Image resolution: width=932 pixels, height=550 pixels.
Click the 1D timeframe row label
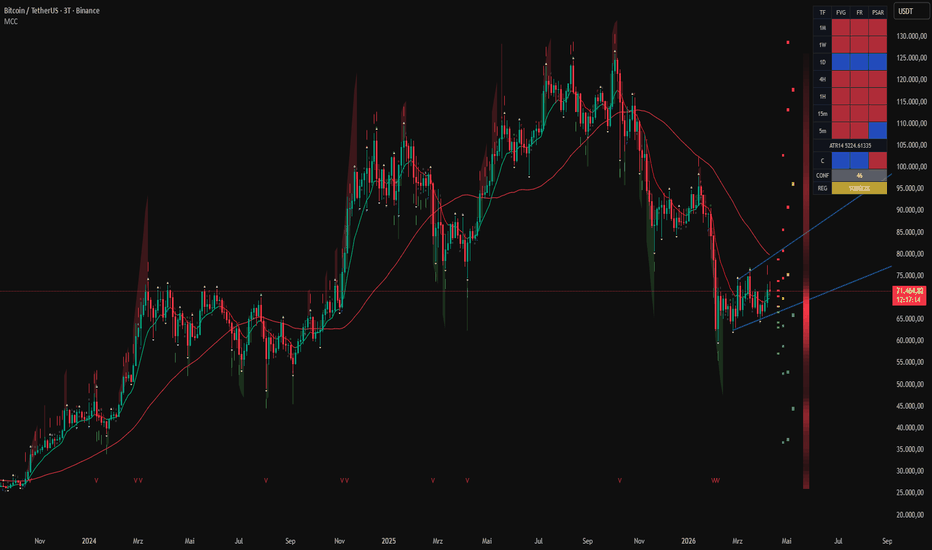tap(823, 62)
